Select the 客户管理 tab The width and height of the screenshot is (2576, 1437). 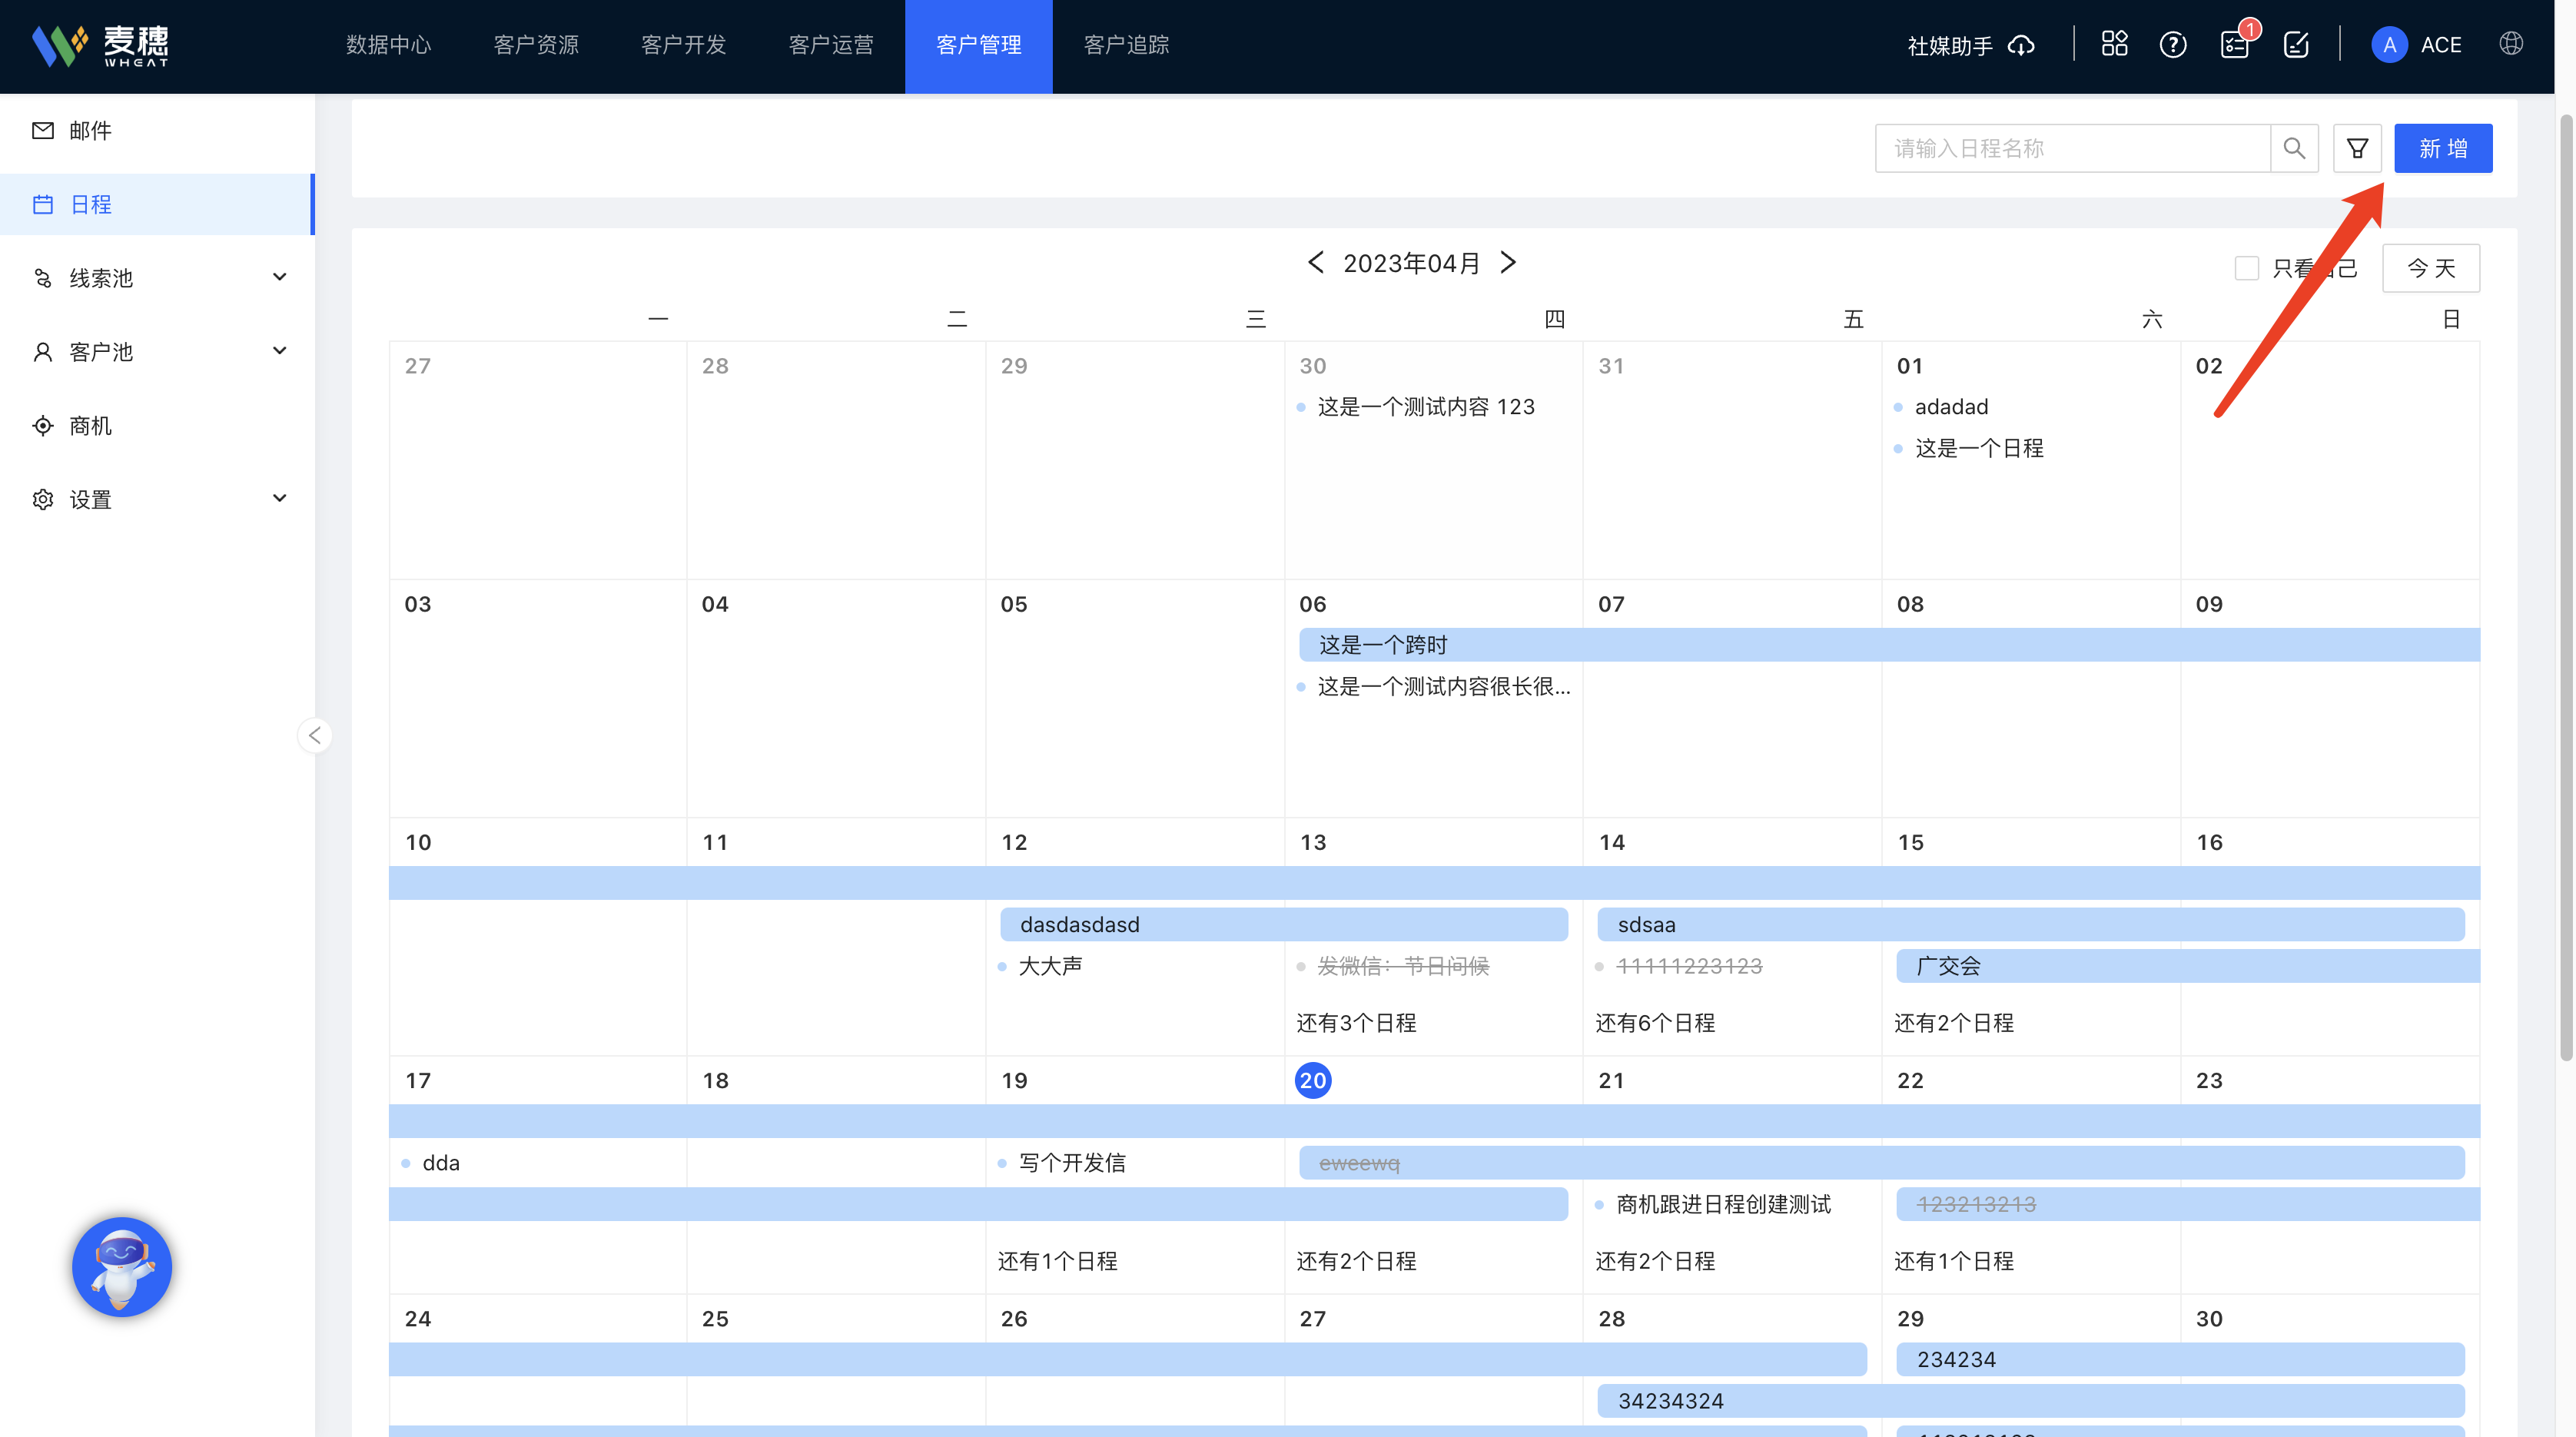(978, 46)
